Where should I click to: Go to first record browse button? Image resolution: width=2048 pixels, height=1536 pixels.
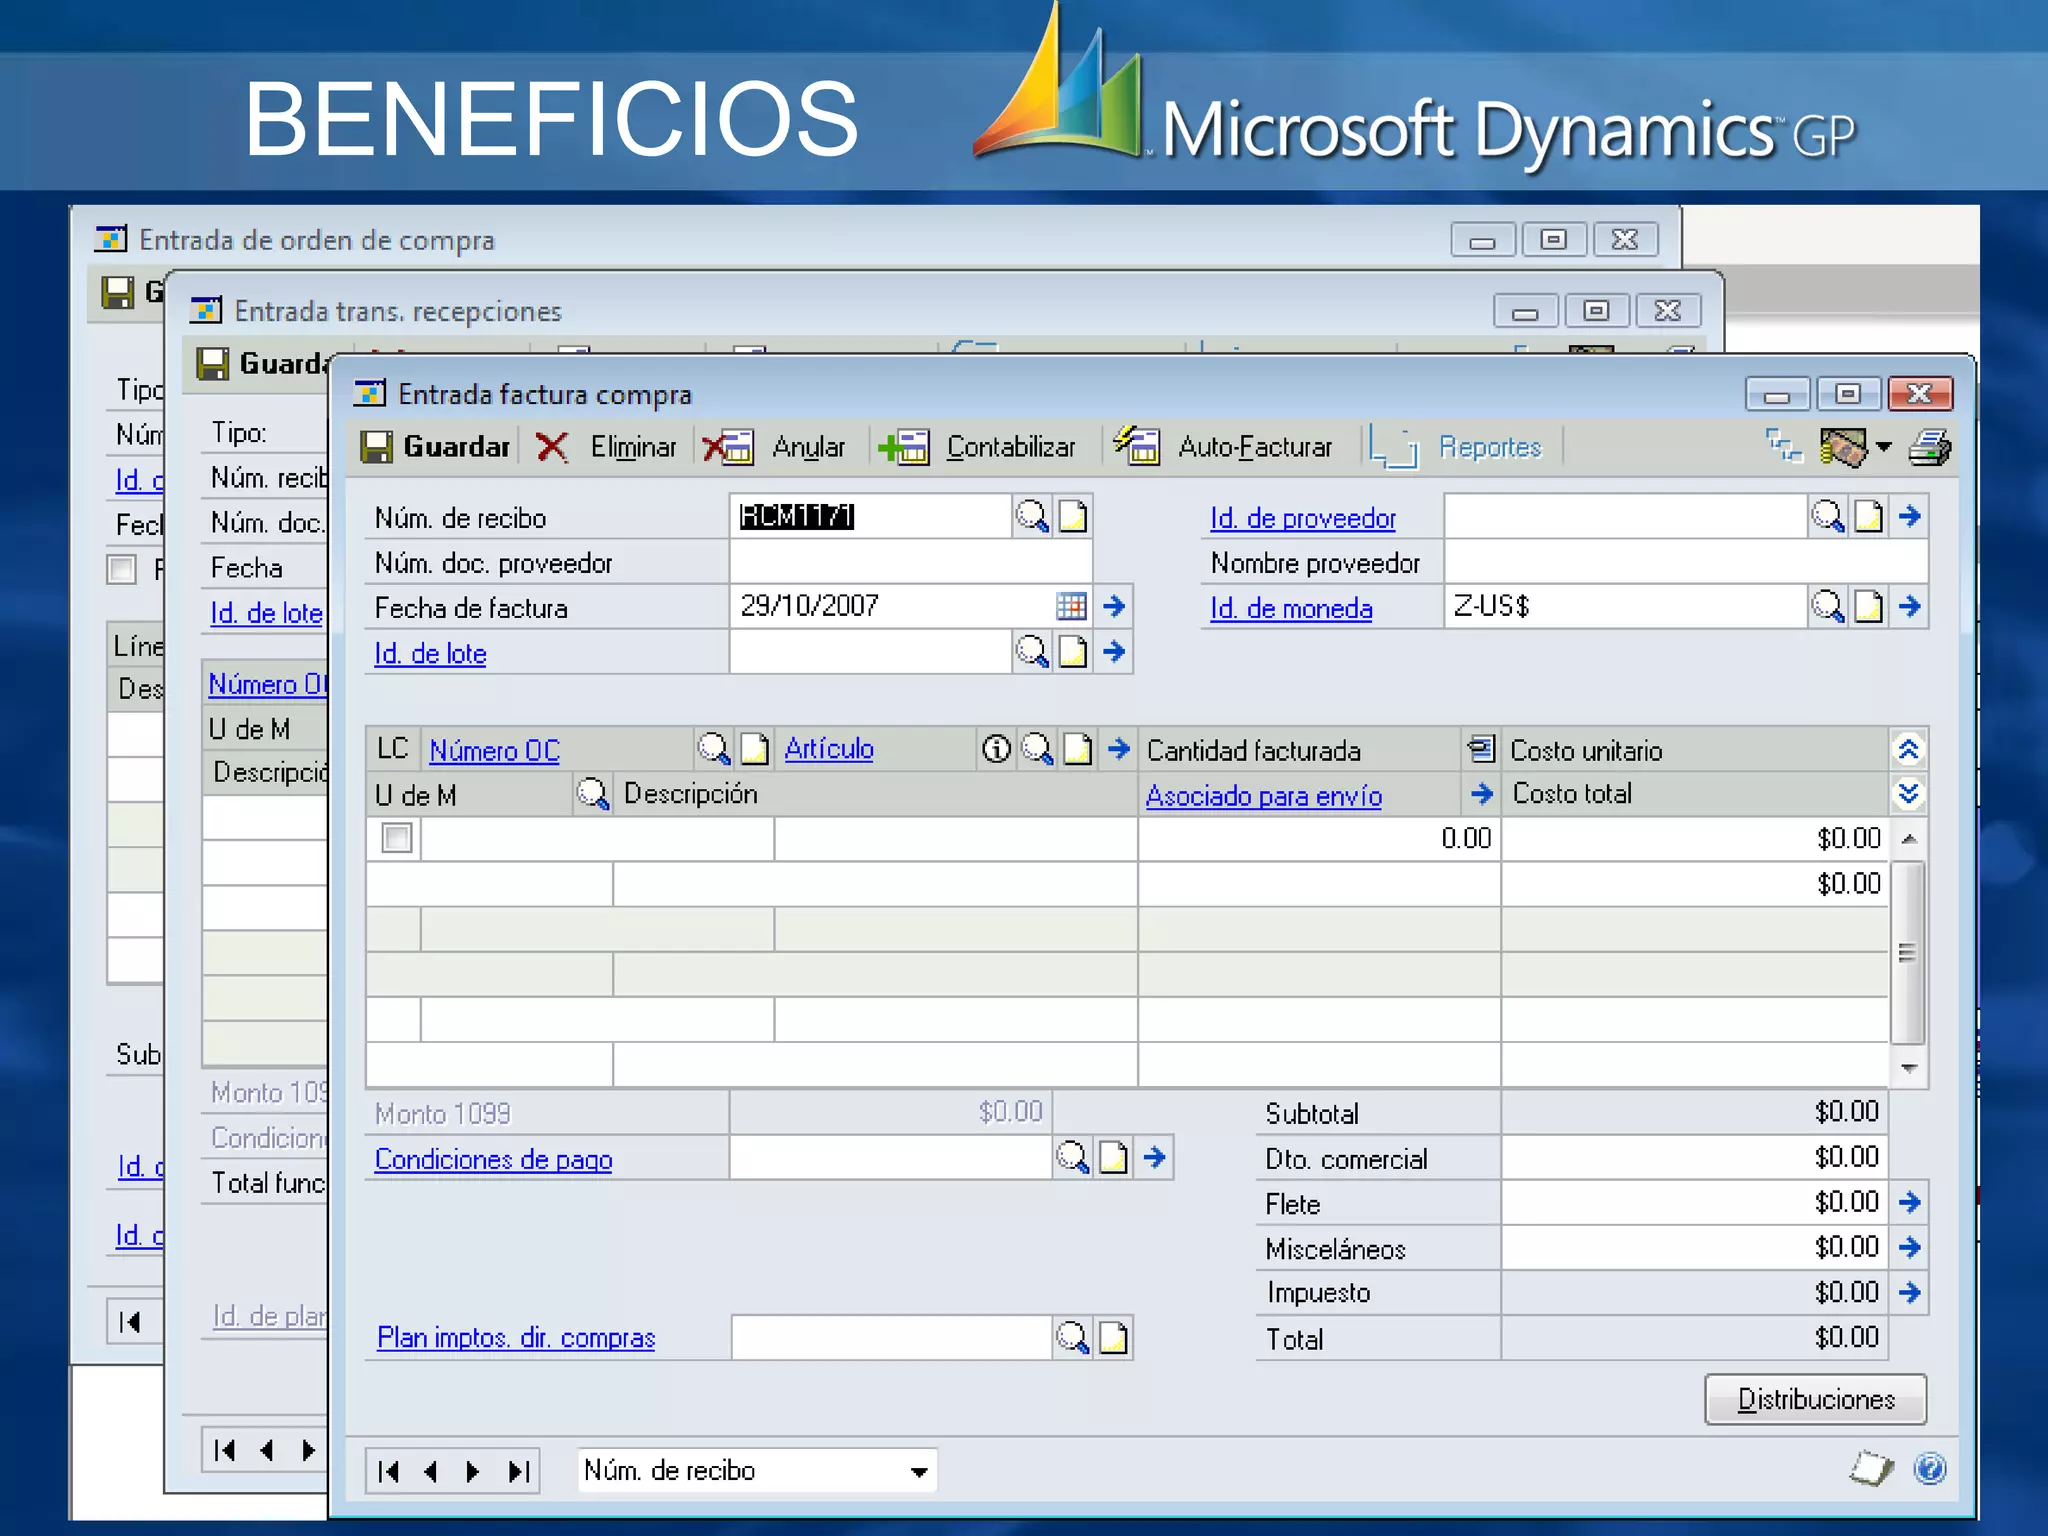click(389, 1471)
